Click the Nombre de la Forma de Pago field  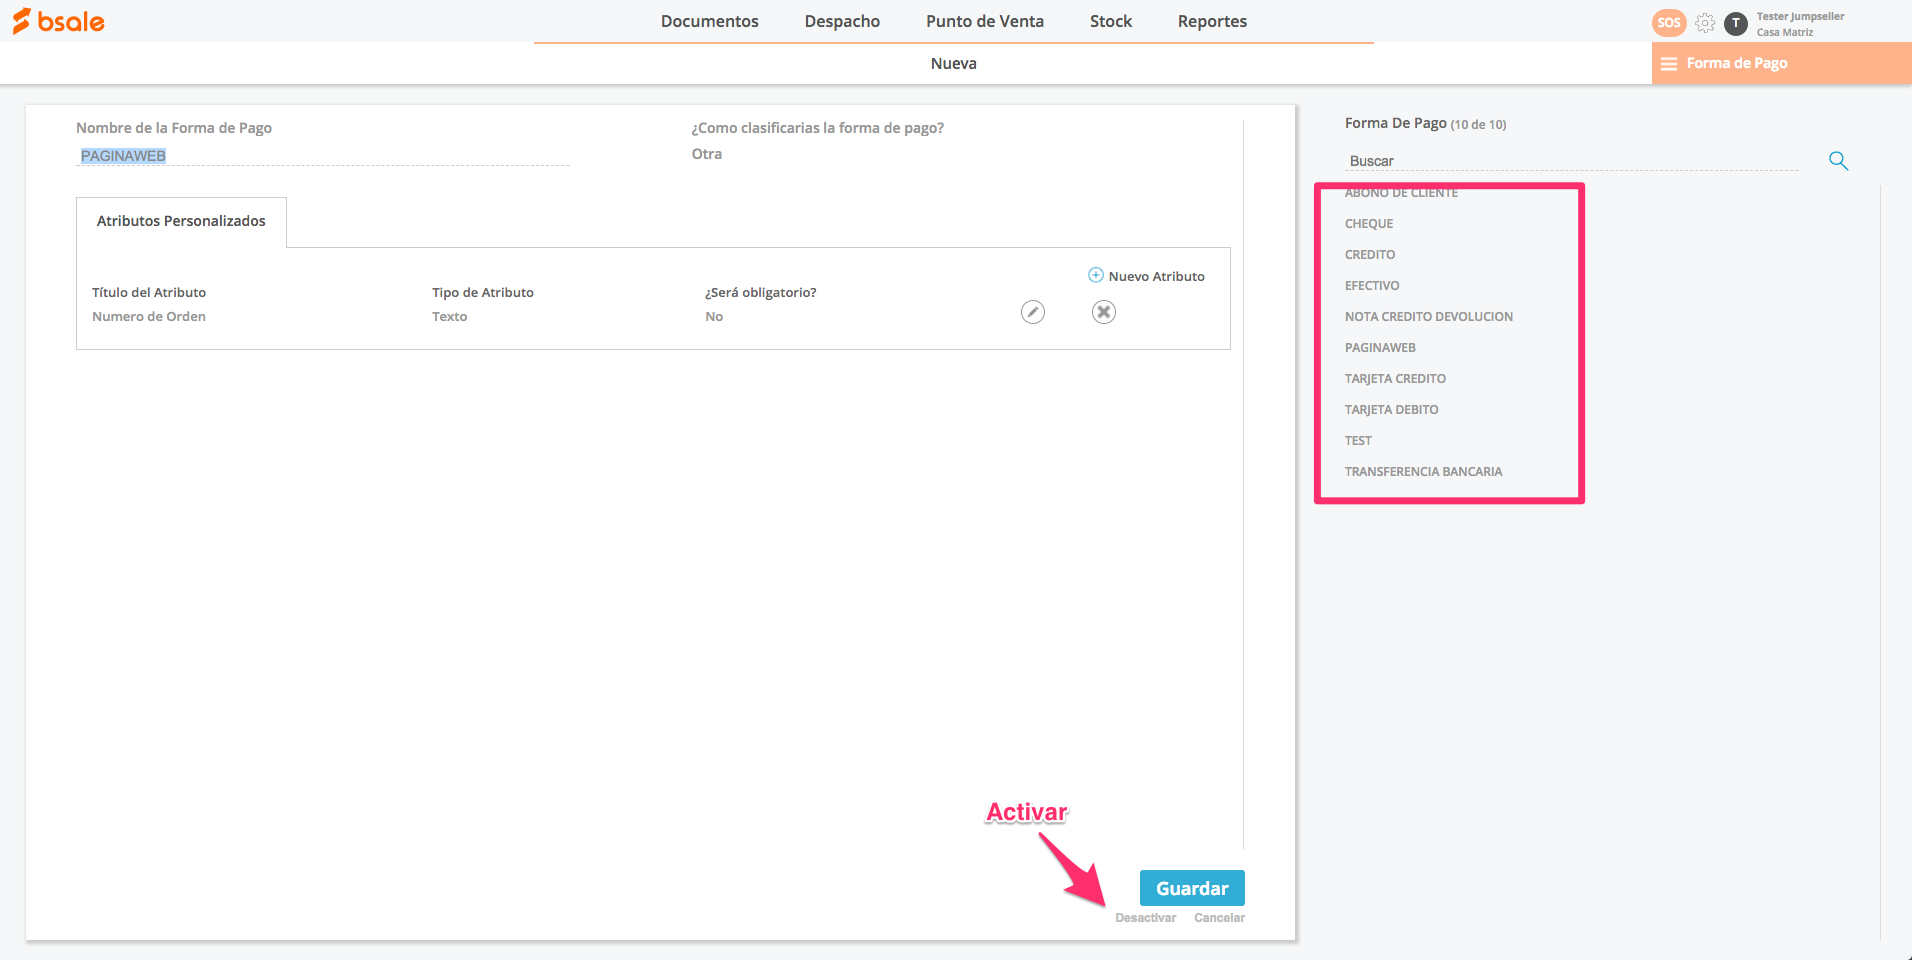[x=323, y=156]
